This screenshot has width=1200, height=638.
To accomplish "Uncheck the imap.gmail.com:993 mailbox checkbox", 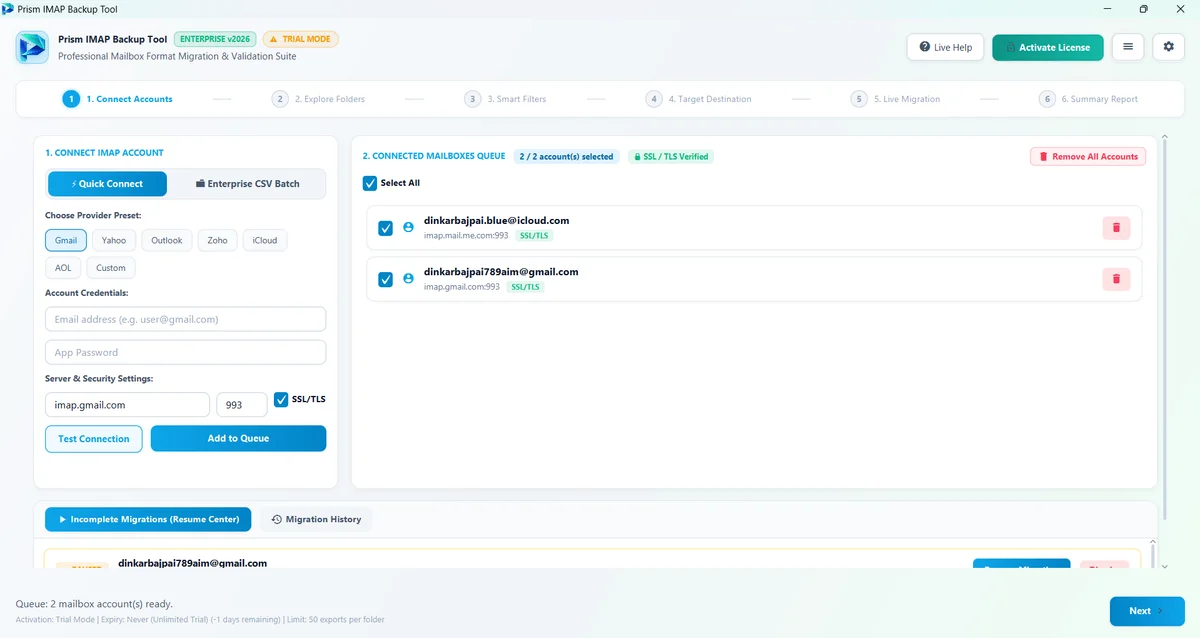I will (385, 279).
